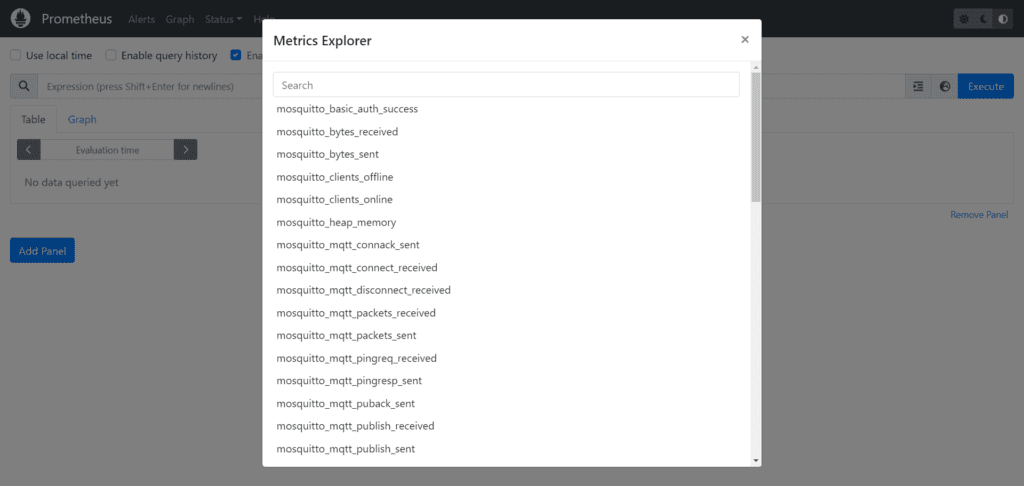Screen dimensions: 1024x486
Task: Select mosquitto_mqtt_disconnect_received metric
Action: tap(363, 290)
